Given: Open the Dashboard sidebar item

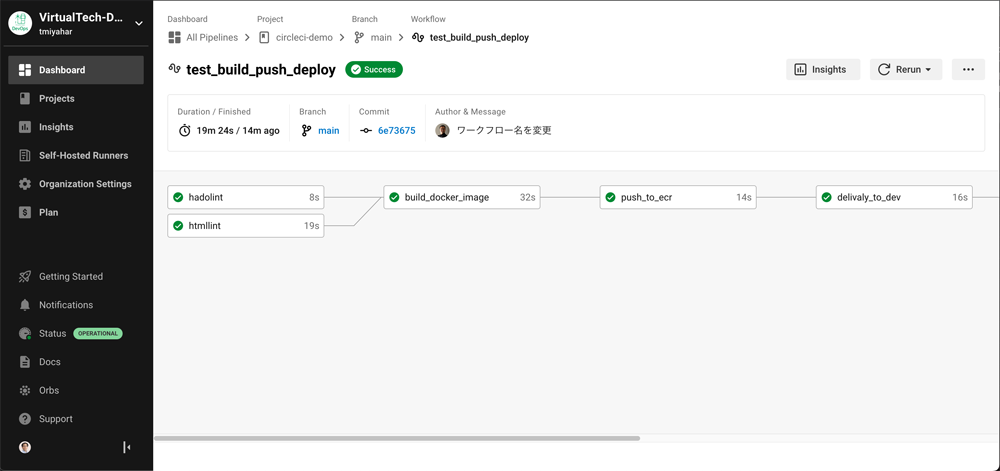Looking at the screenshot, I should (x=76, y=70).
